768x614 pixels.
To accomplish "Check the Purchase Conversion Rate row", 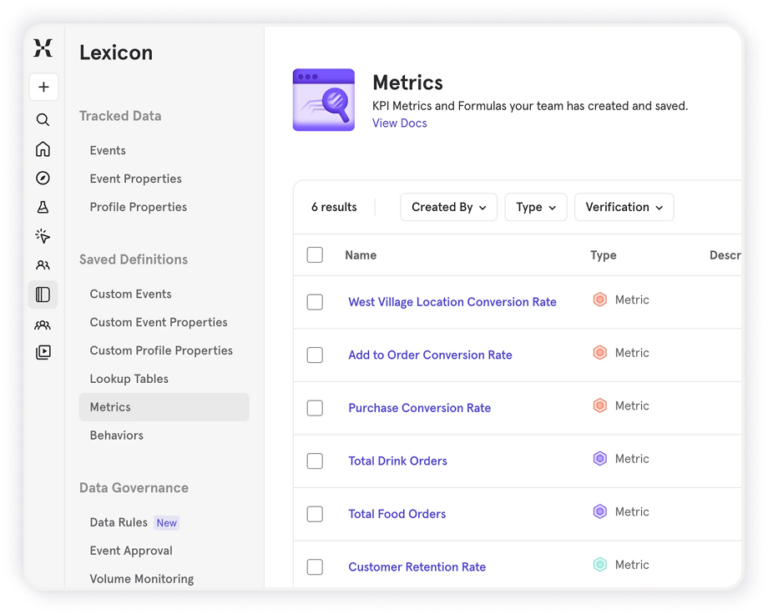I will click(x=315, y=408).
